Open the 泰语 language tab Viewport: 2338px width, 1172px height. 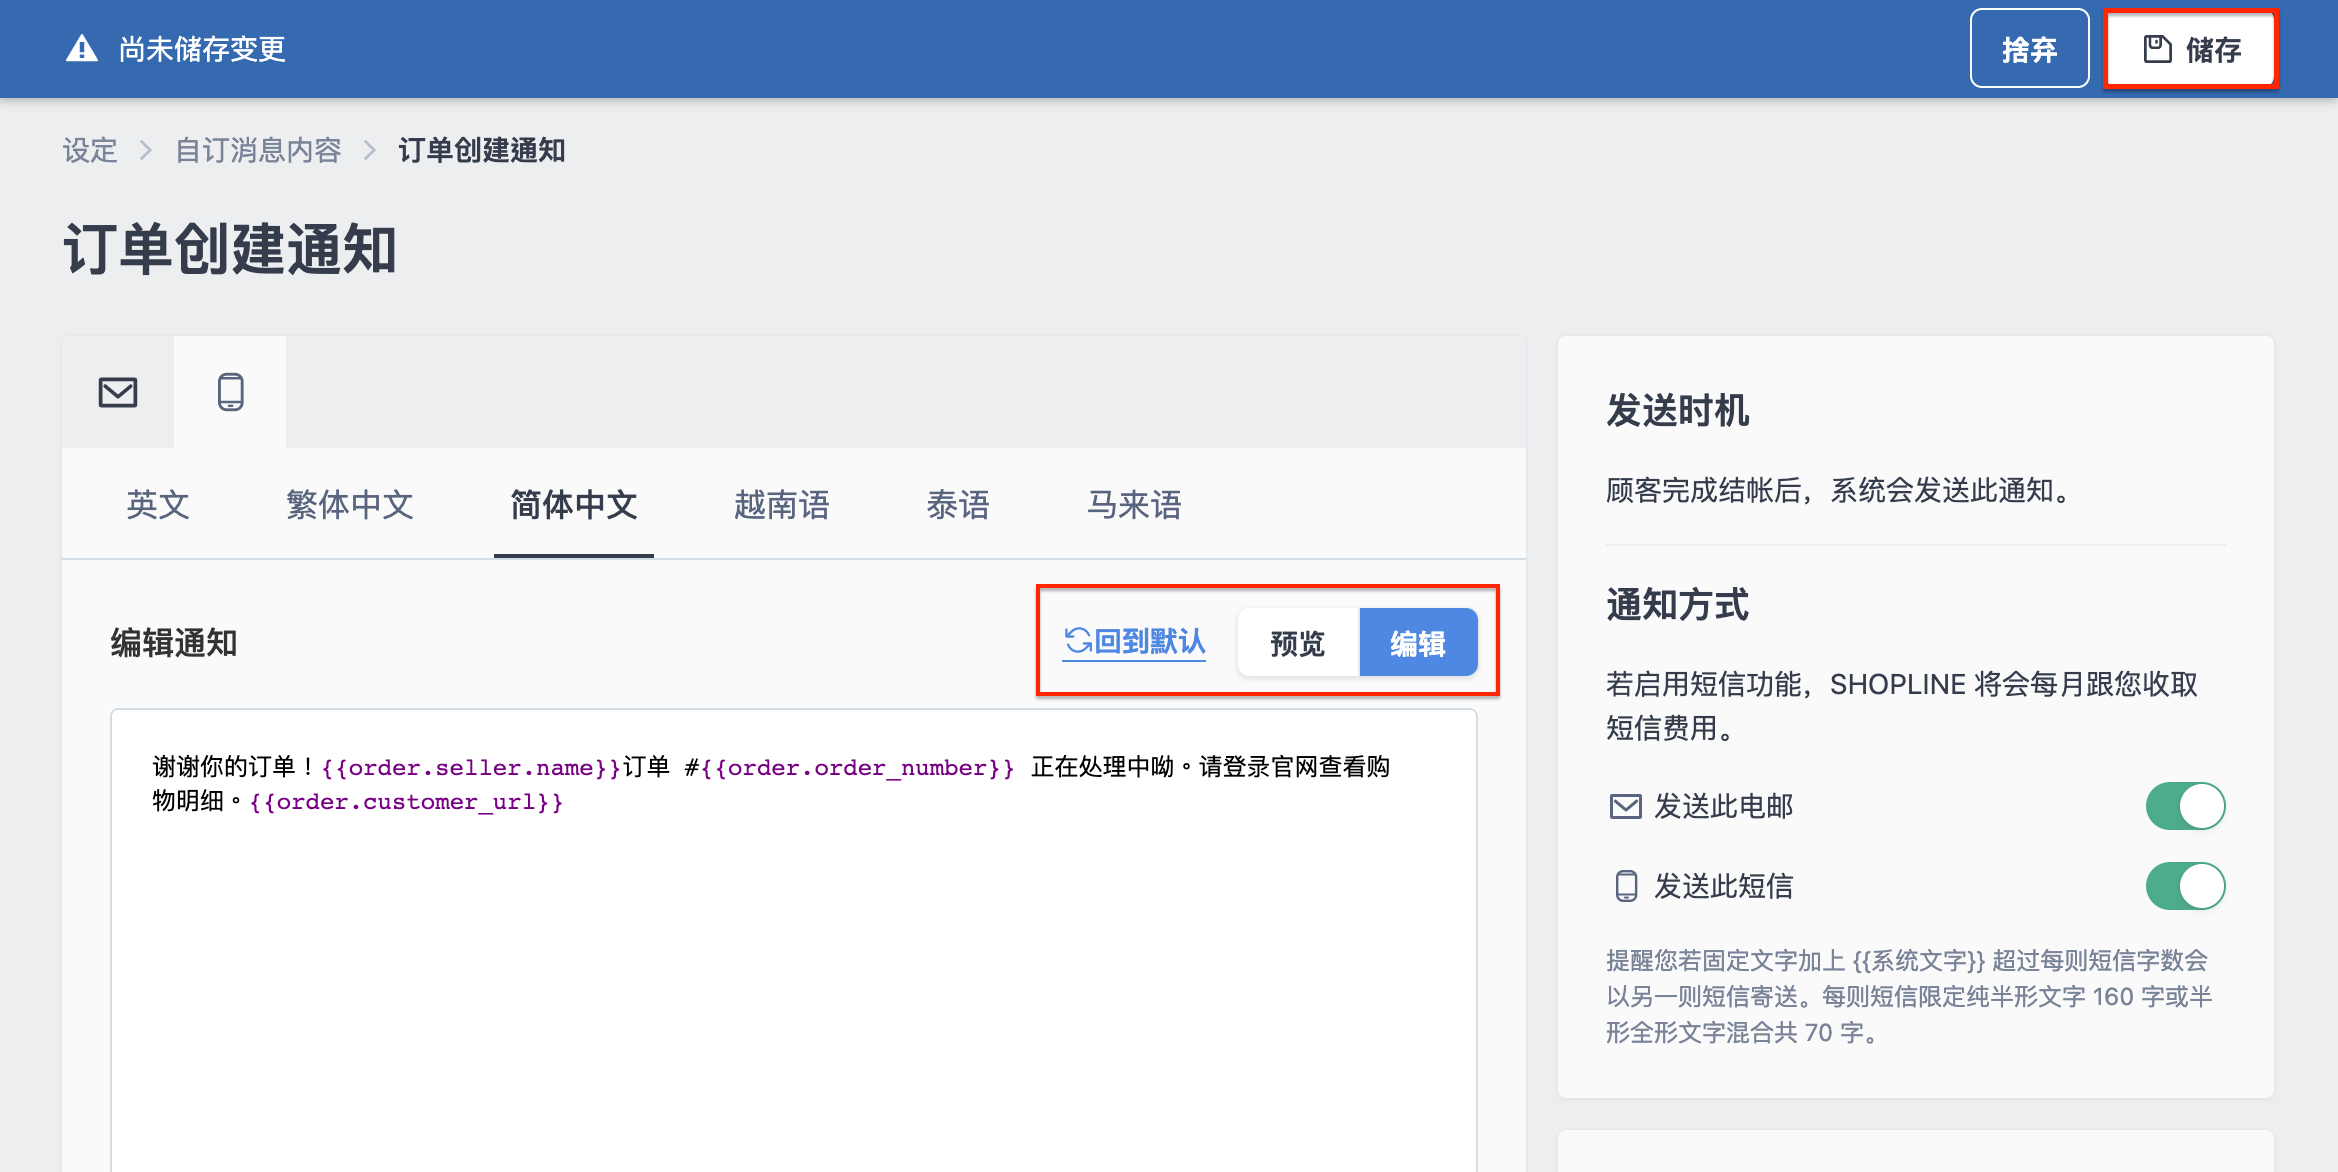958,504
